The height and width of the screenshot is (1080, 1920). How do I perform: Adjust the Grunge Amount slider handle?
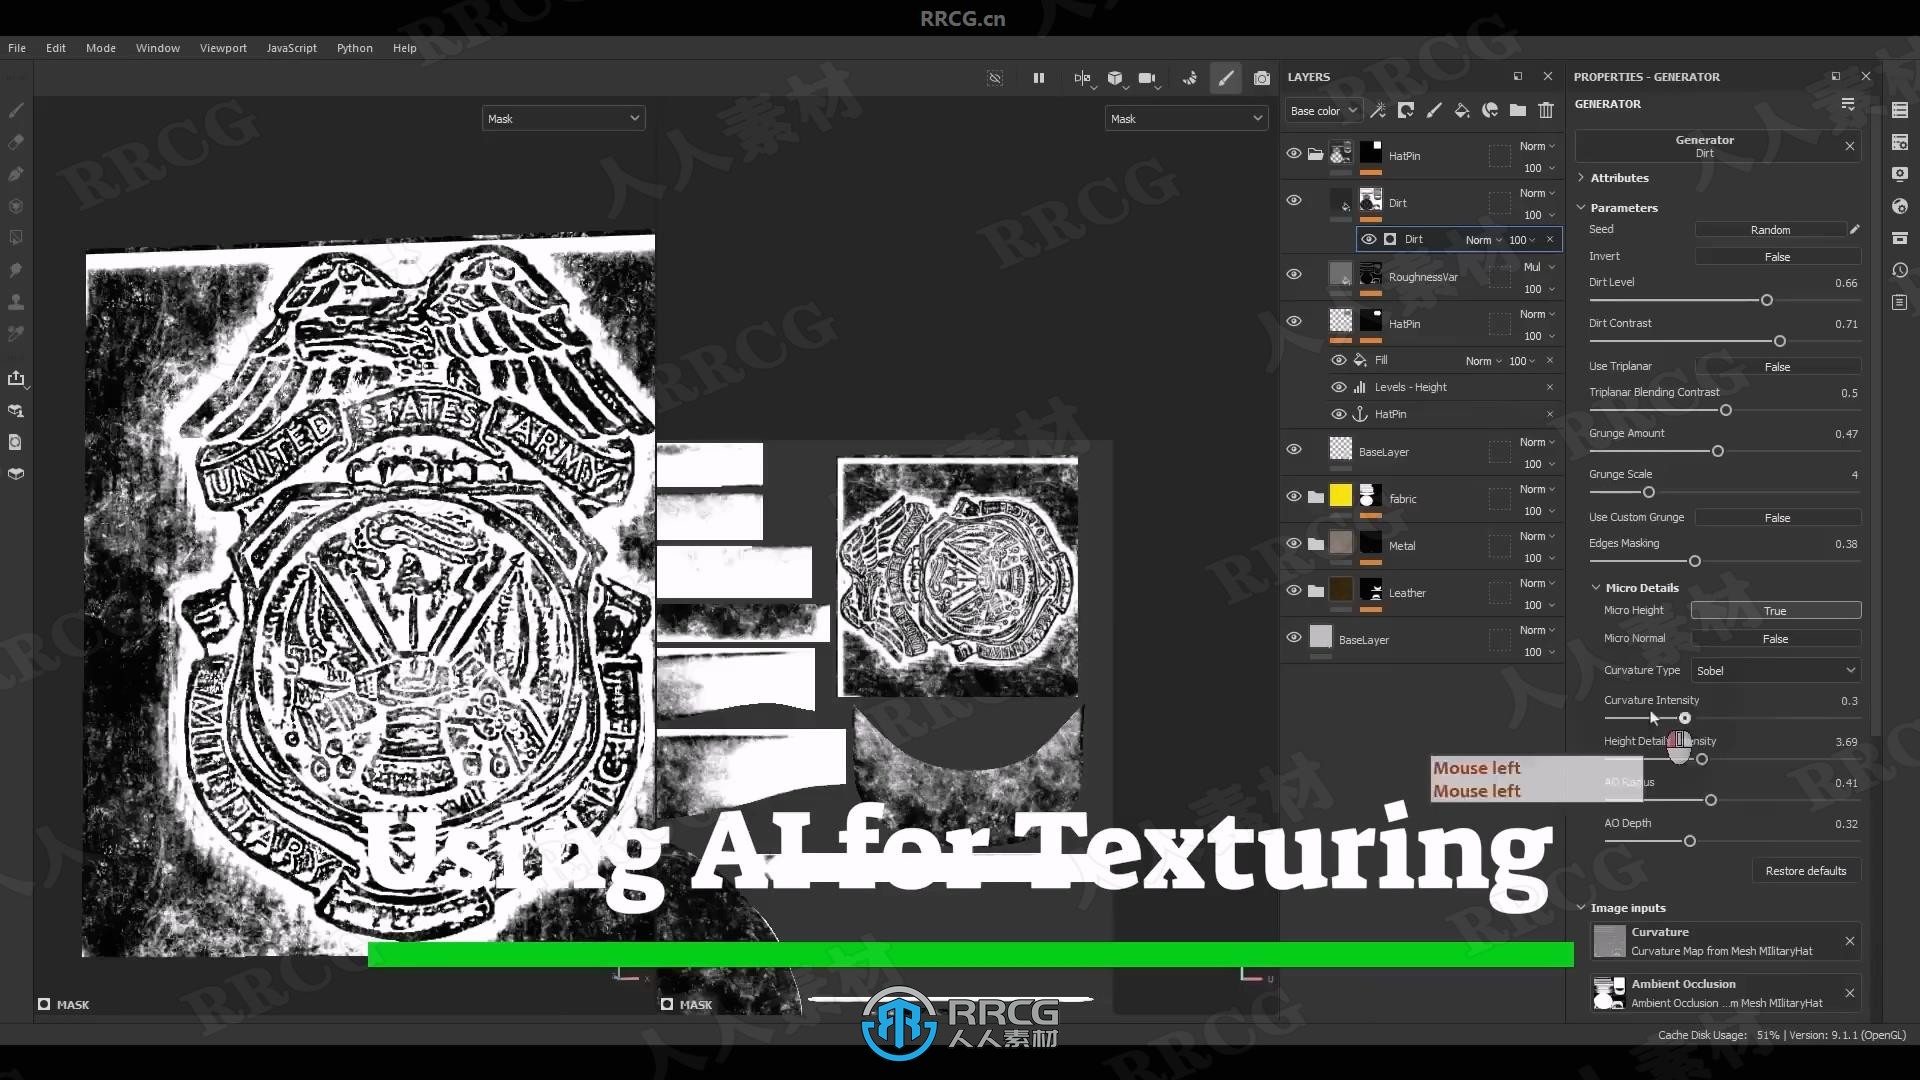[x=1718, y=451]
